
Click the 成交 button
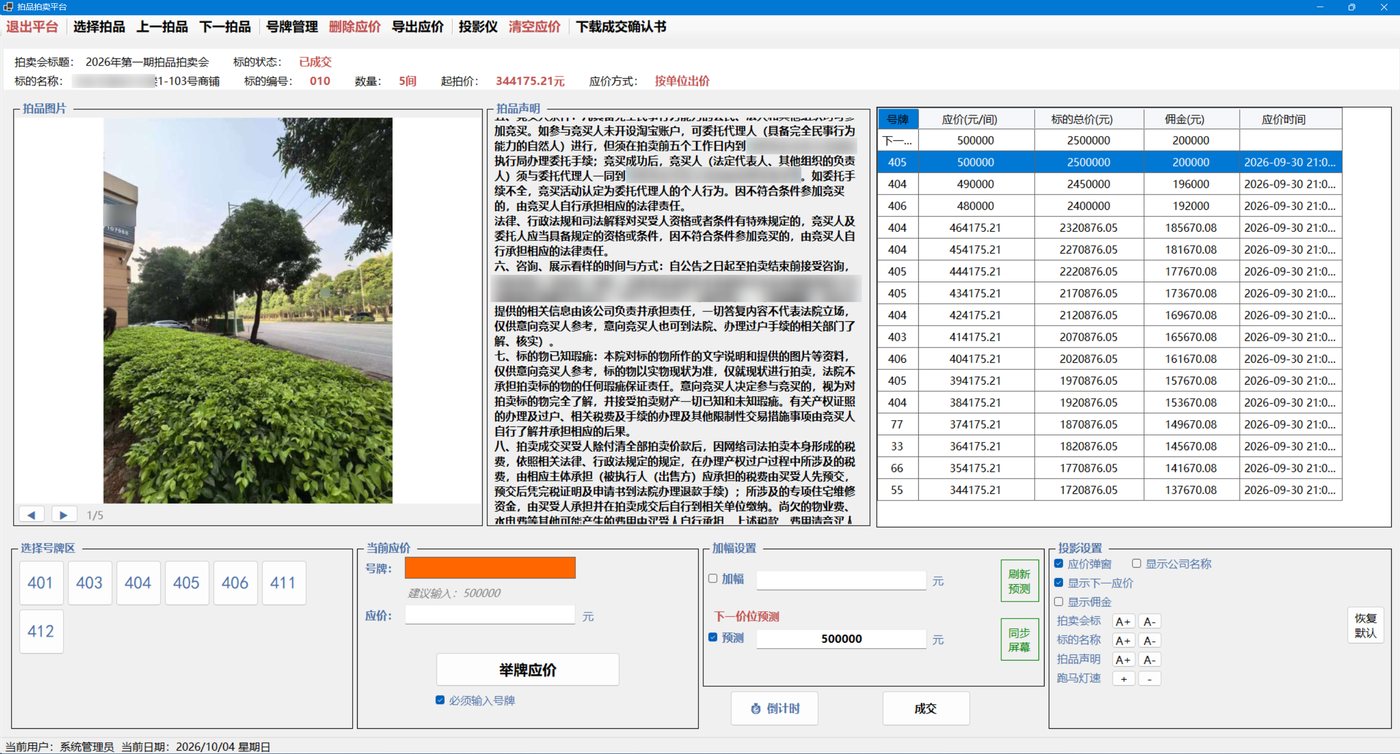pos(926,709)
